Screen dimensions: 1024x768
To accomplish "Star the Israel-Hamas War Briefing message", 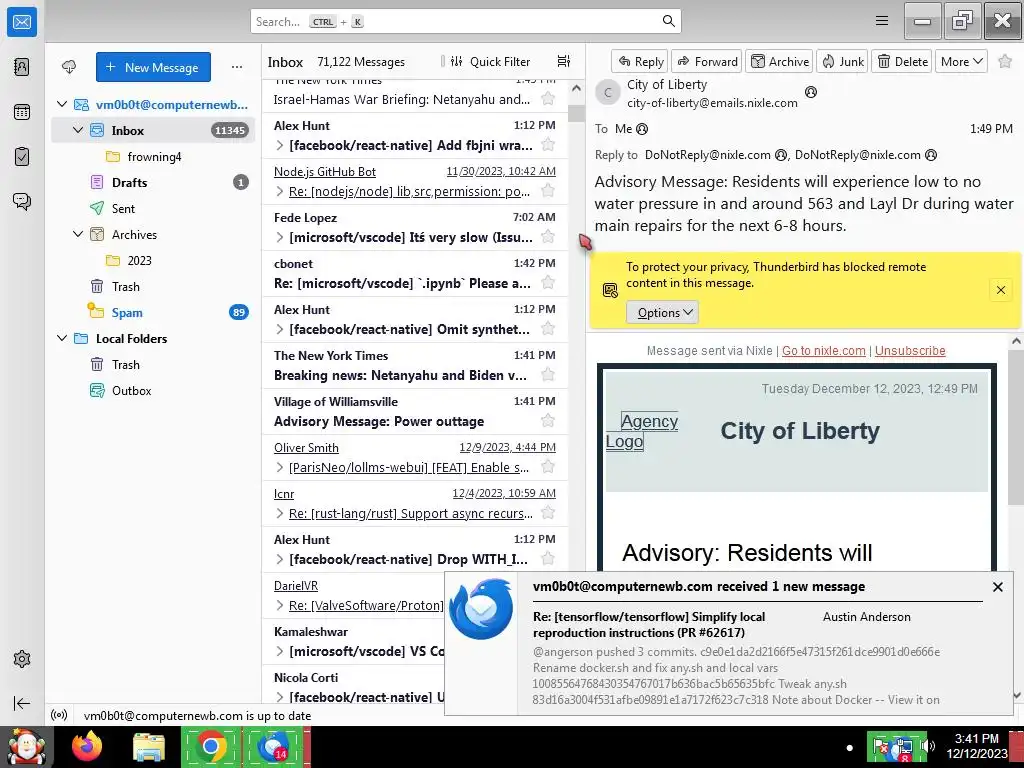I will click(x=548, y=99).
